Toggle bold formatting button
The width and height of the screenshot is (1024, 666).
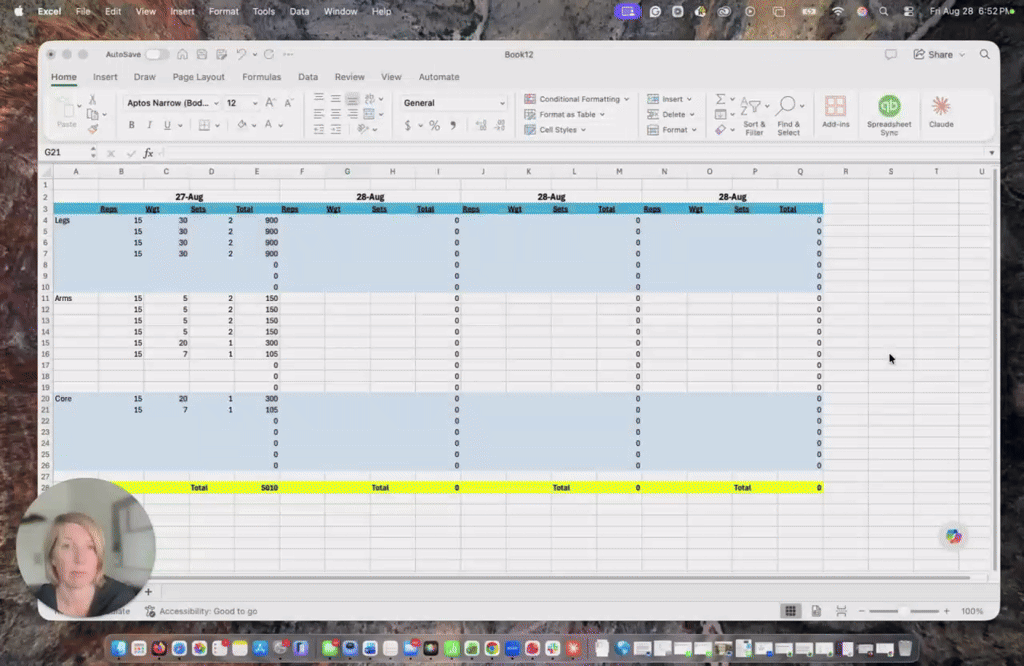click(x=131, y=125)
